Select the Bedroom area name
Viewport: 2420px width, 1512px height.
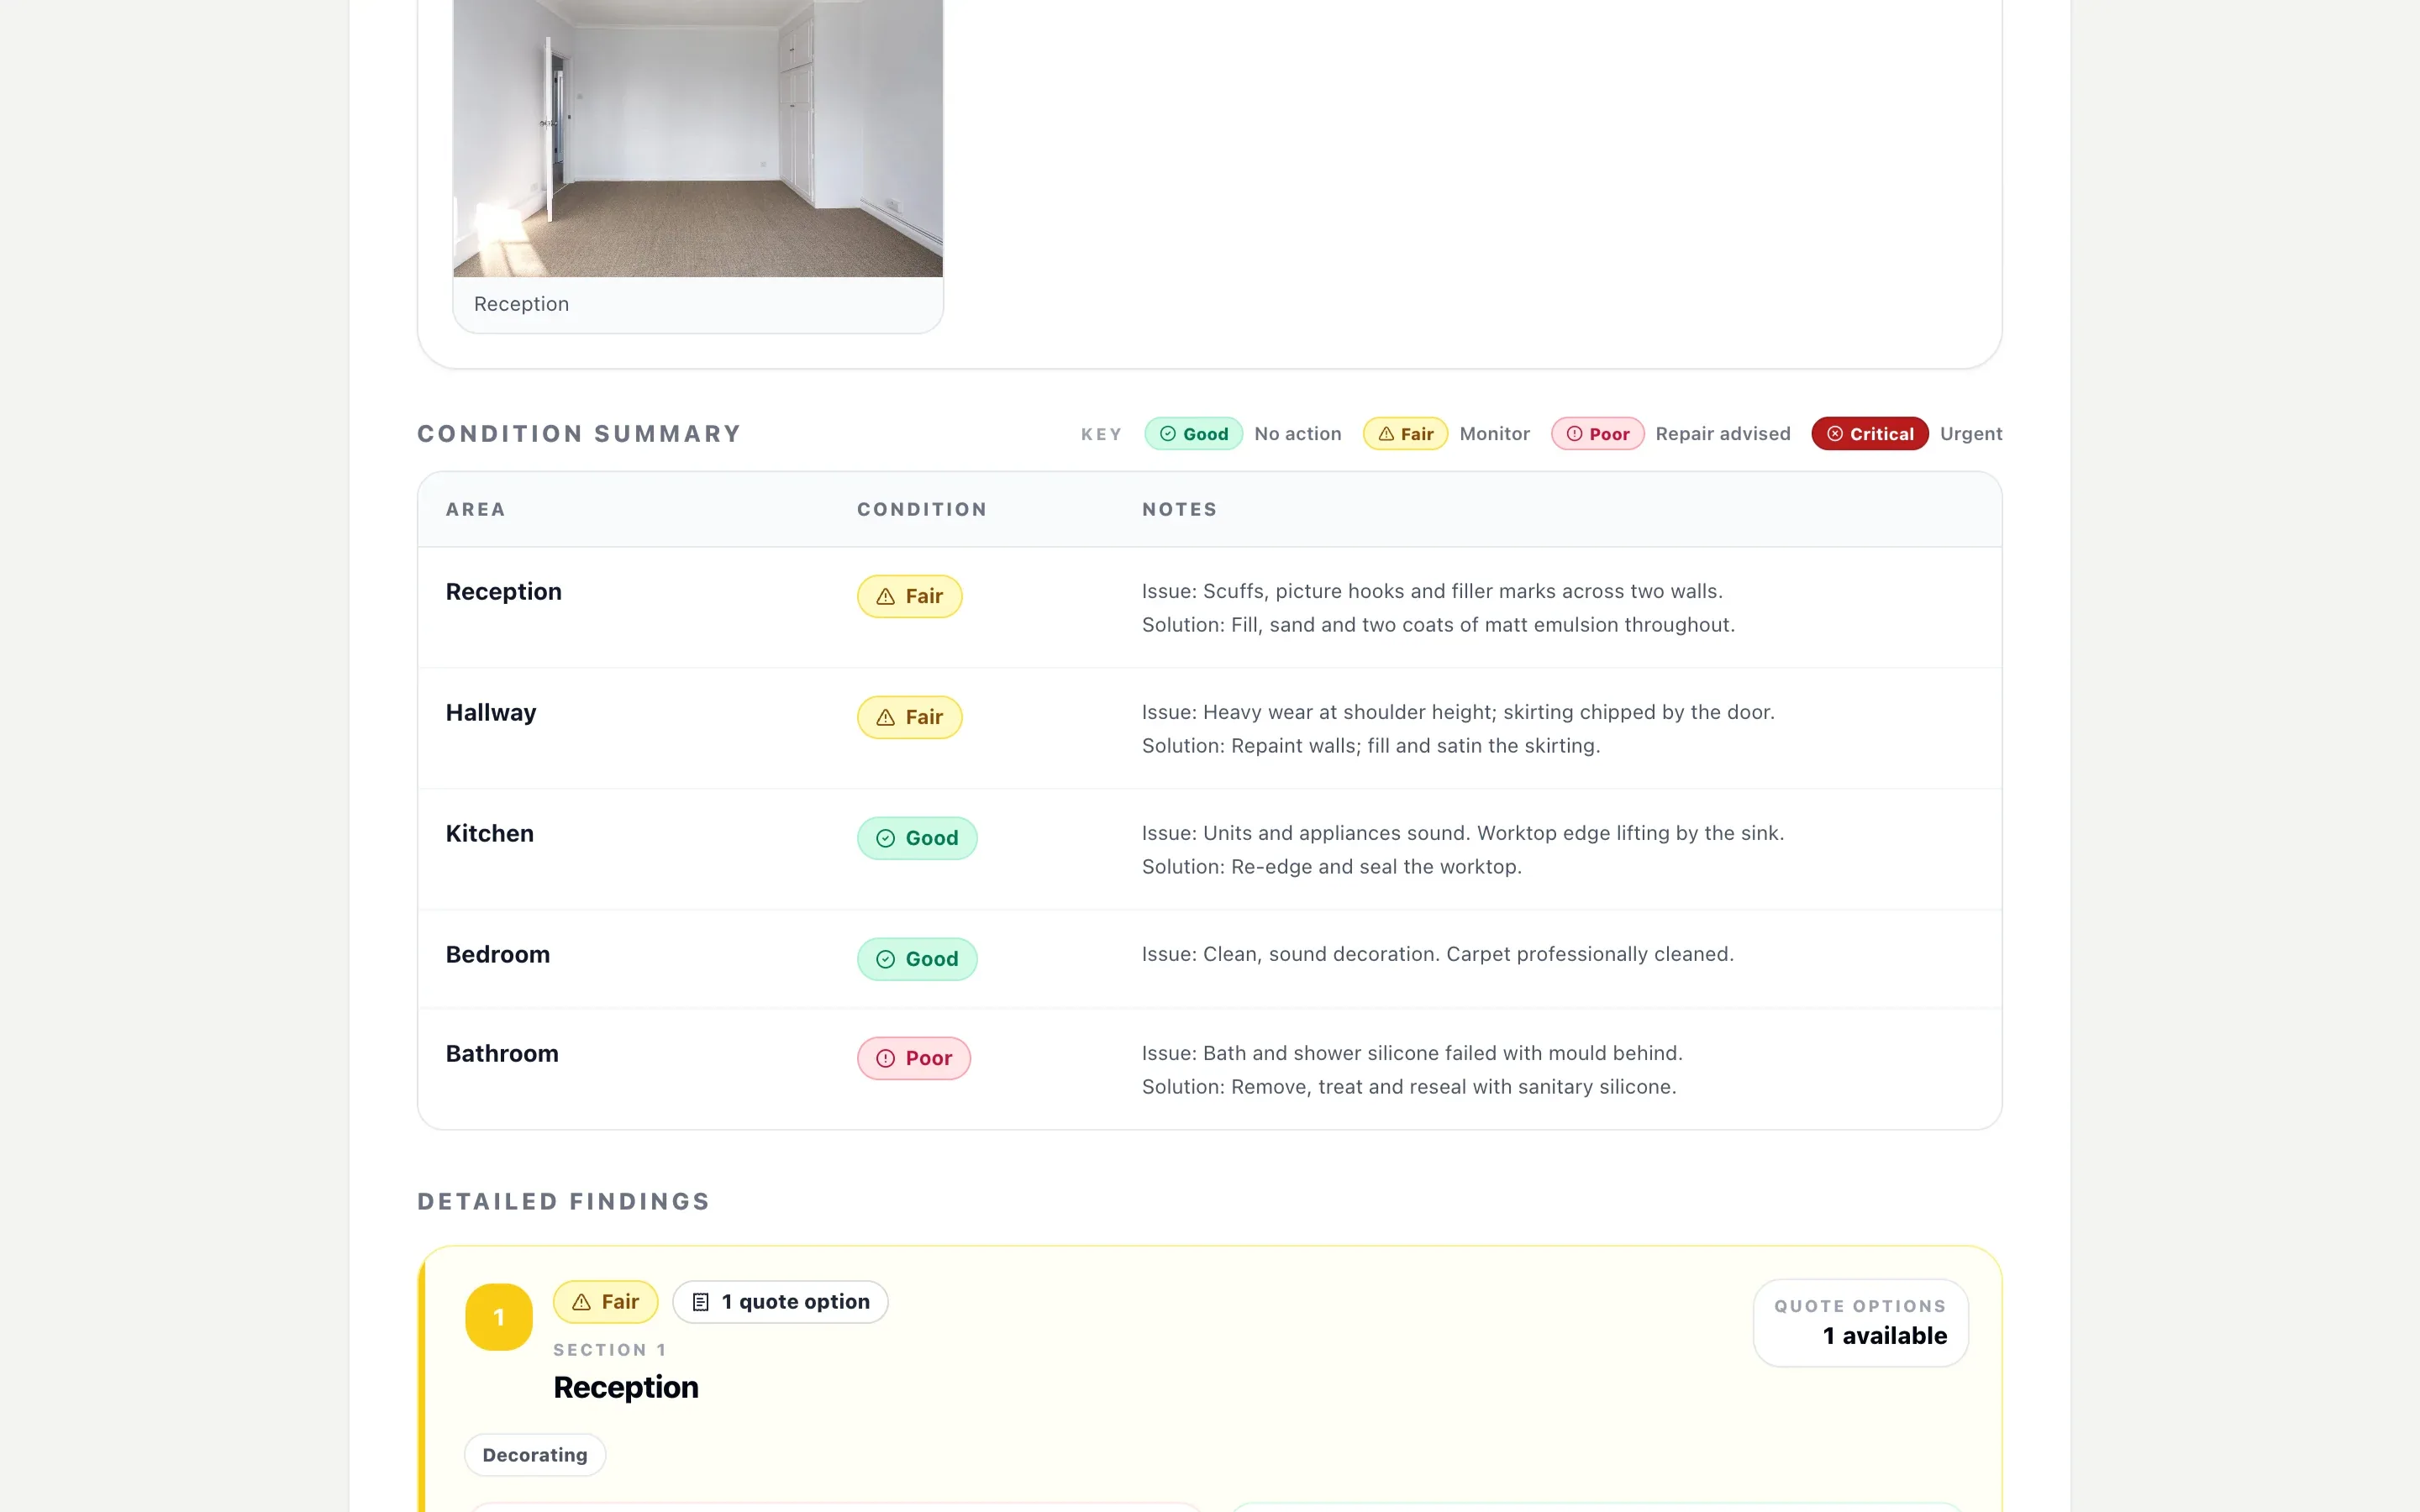point(498,955)
